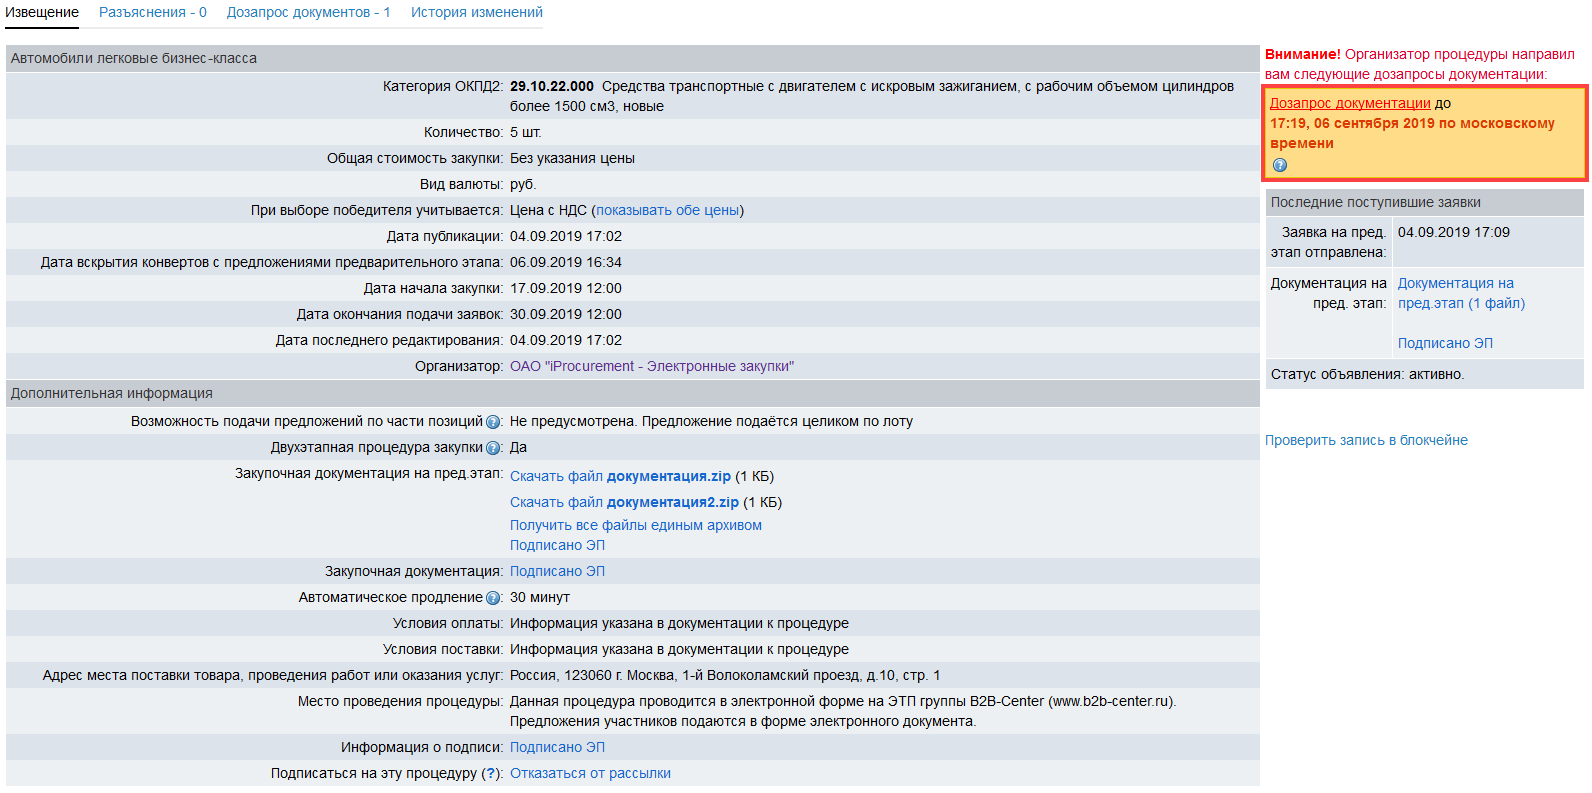Open Подписано ЭП under preliminary stage documentation
1592x793 pixels.
click(557, 545)
